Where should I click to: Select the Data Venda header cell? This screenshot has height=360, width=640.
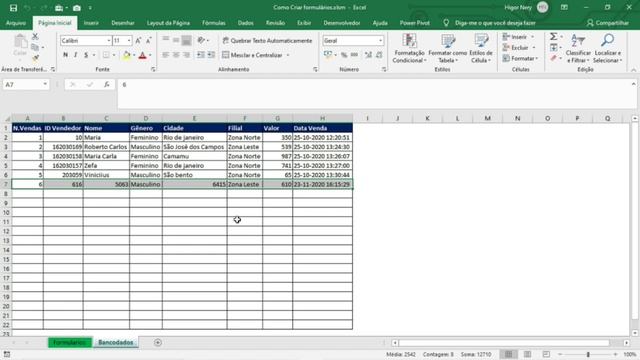(322, 128)
